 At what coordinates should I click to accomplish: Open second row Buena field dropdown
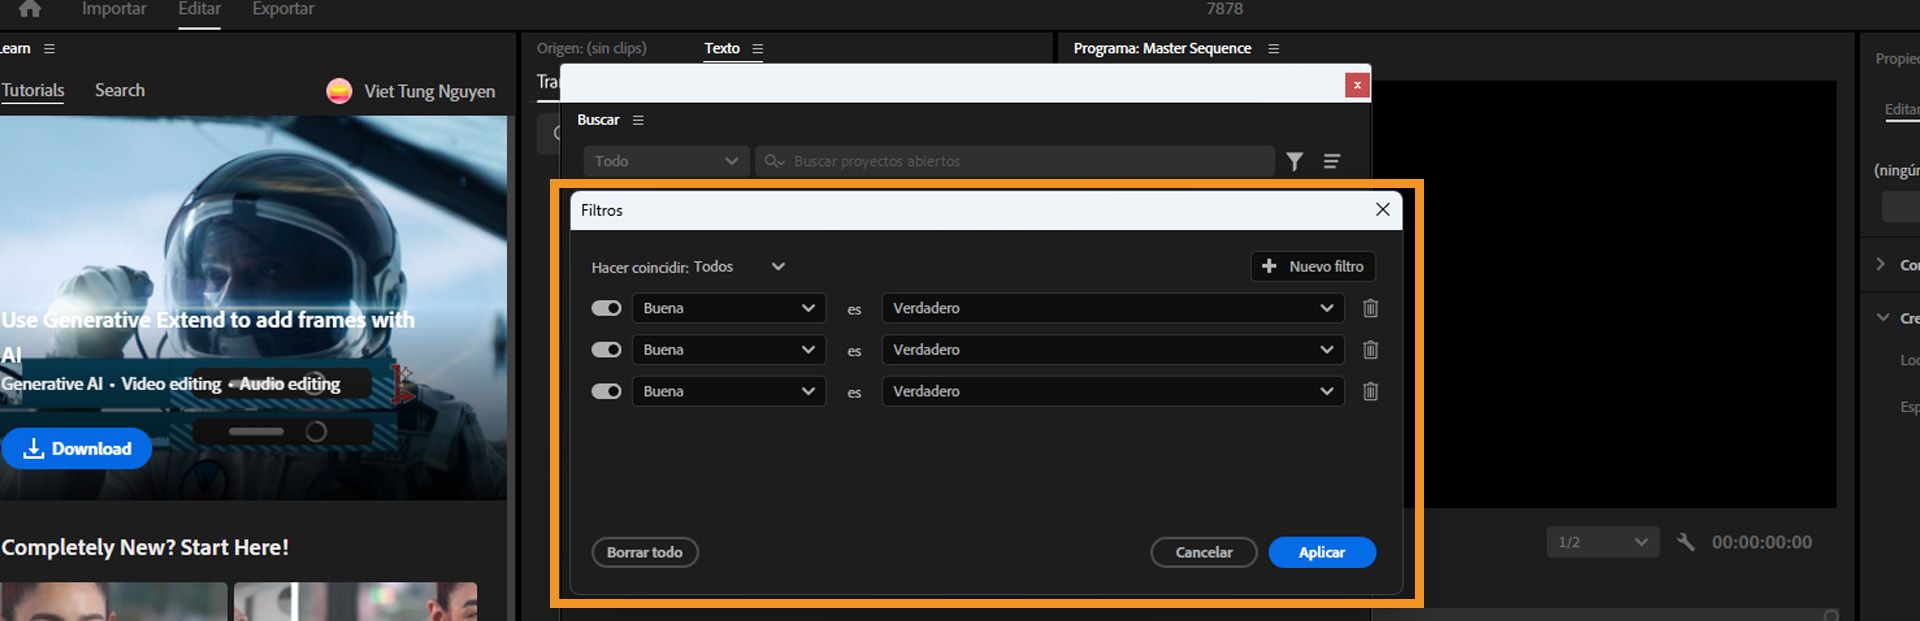[x=729, y=349]
